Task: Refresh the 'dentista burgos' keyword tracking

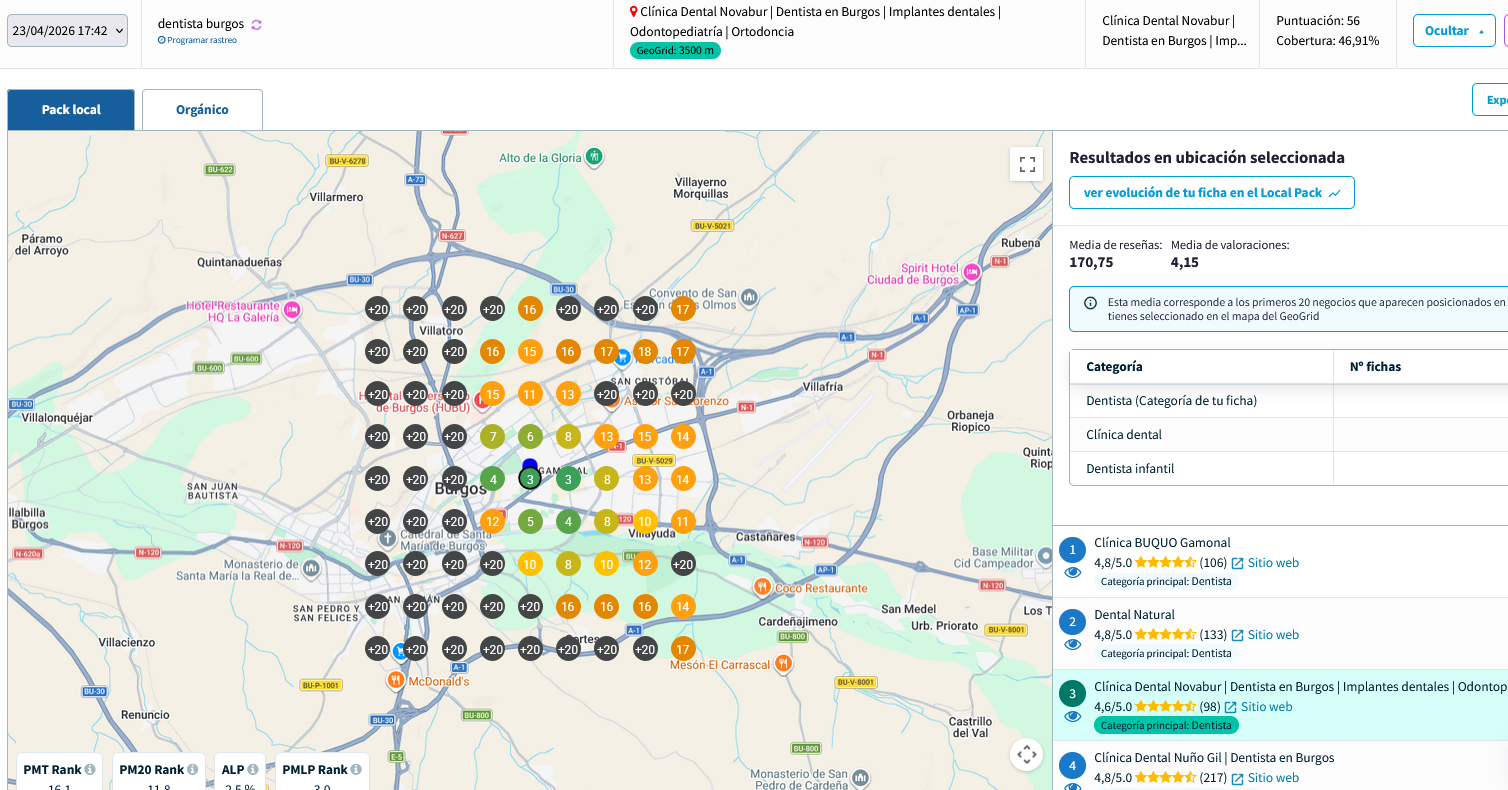Action: 257,24
